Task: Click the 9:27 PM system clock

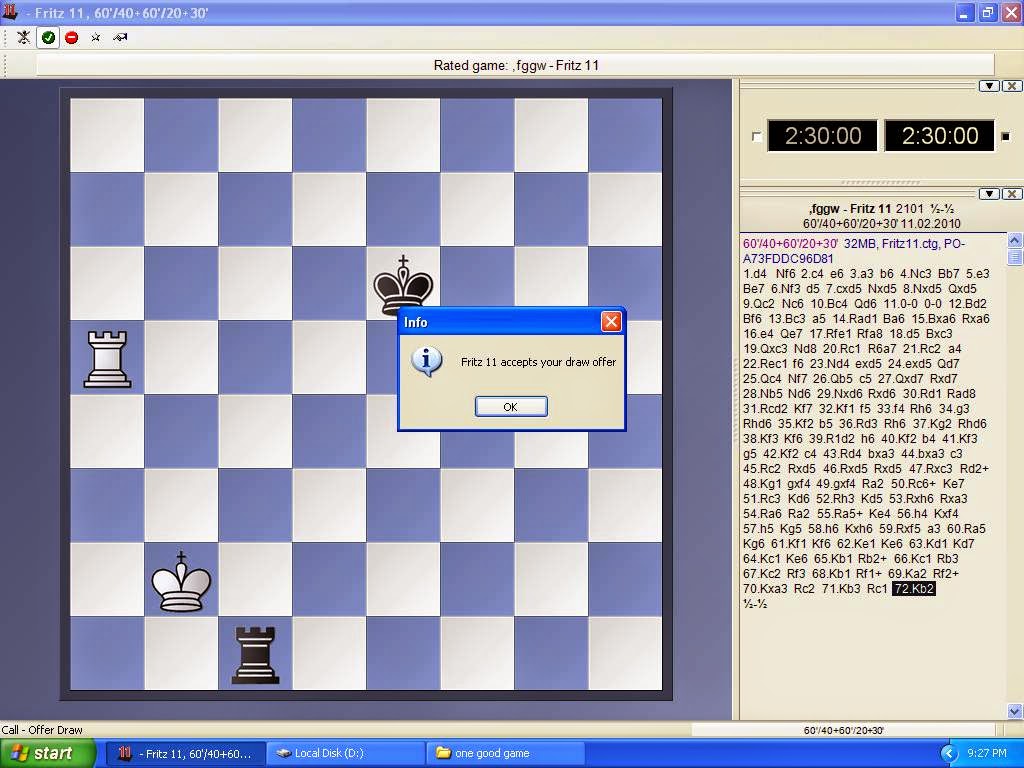Action: (987, 754)
